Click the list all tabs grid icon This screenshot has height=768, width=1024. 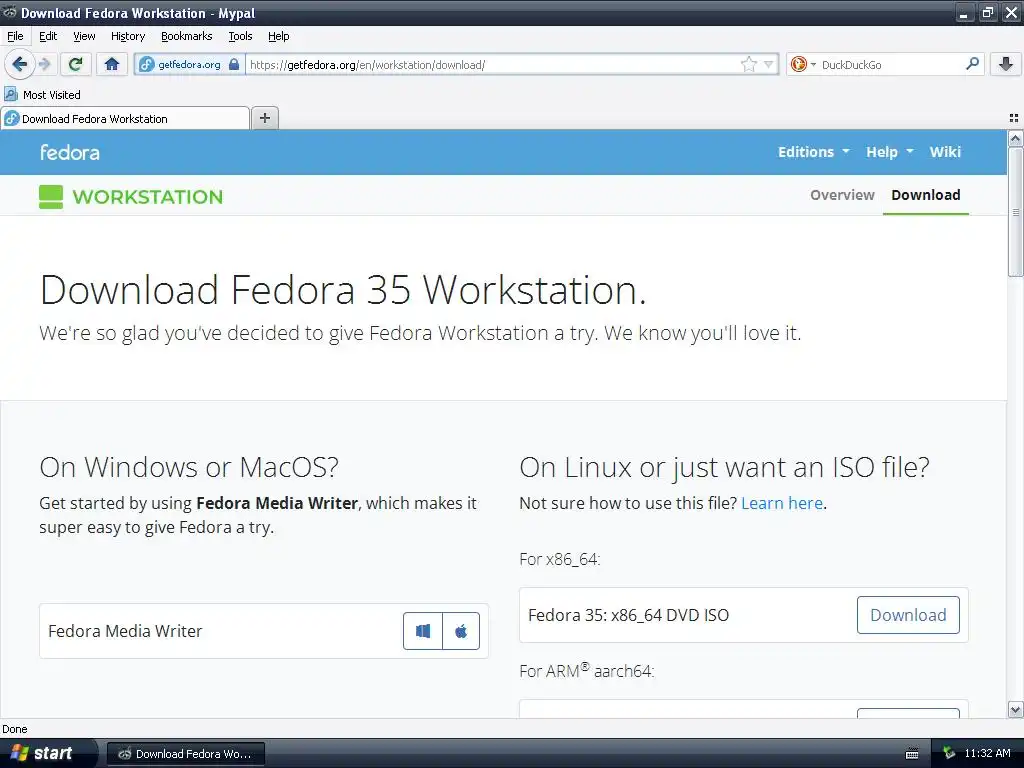click(1014, 118)
